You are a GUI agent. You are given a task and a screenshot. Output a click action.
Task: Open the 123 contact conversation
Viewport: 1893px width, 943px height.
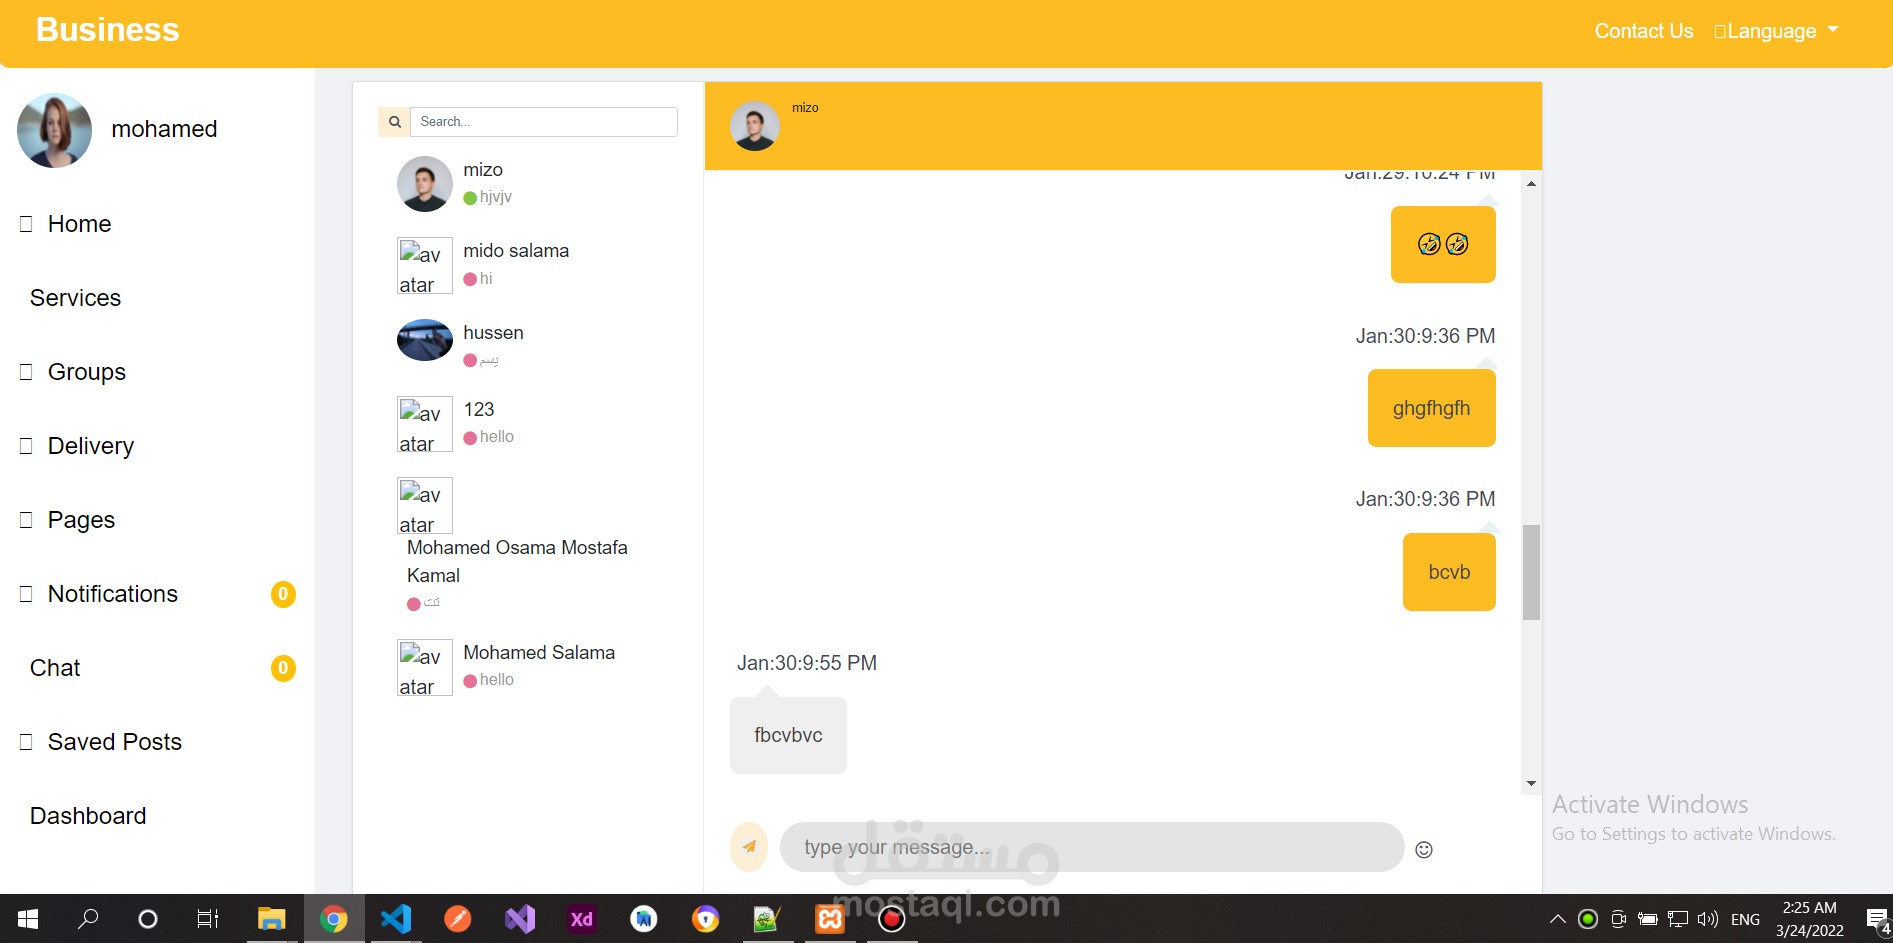click(528, 424)
